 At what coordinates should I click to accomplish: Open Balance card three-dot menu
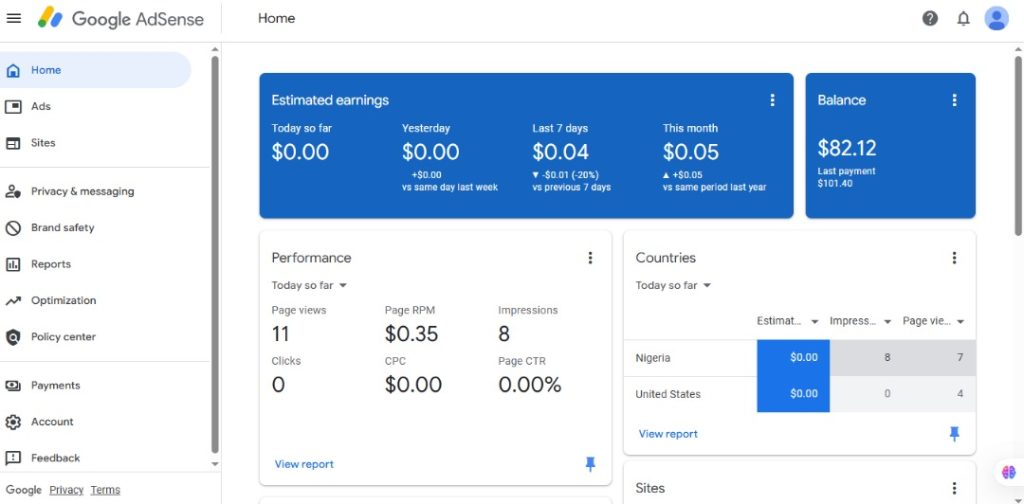(954, 100)
